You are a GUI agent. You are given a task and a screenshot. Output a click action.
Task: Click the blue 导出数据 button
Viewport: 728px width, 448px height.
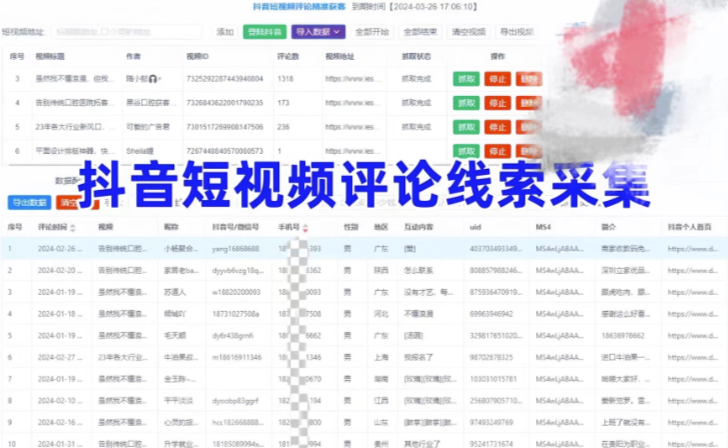pos(29,202)
